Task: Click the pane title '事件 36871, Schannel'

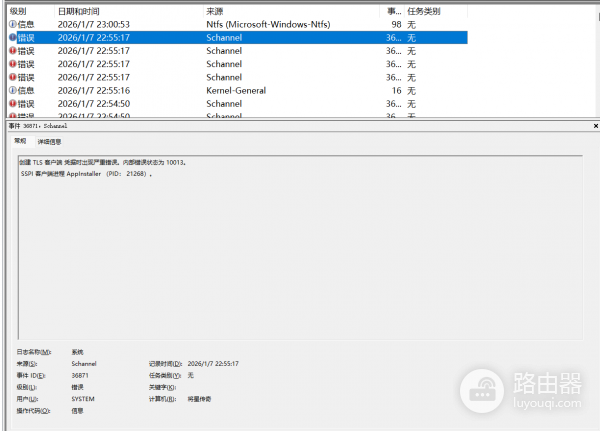Action: (38, 126)
